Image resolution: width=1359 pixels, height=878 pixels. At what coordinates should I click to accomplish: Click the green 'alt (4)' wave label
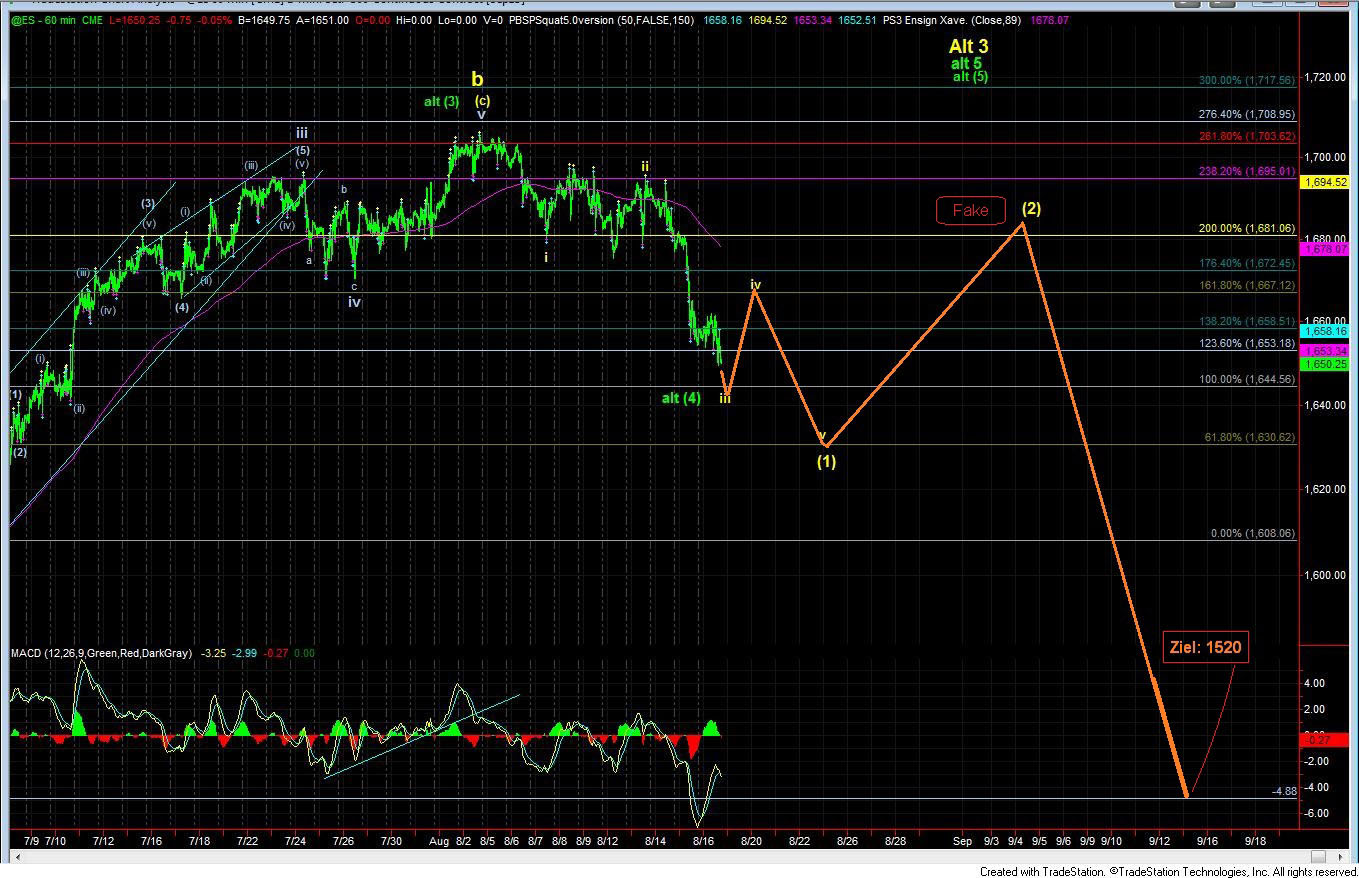coord(681,398)
